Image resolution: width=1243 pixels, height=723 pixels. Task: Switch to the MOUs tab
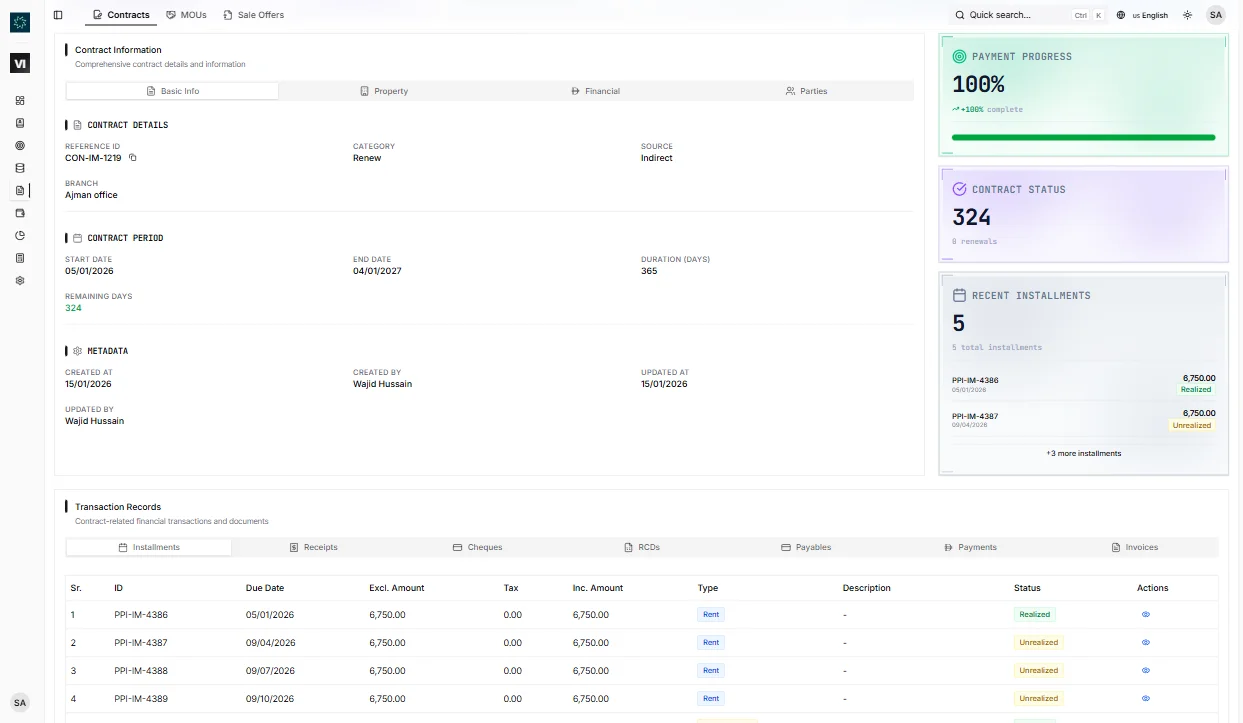click(x=186, y=14)
